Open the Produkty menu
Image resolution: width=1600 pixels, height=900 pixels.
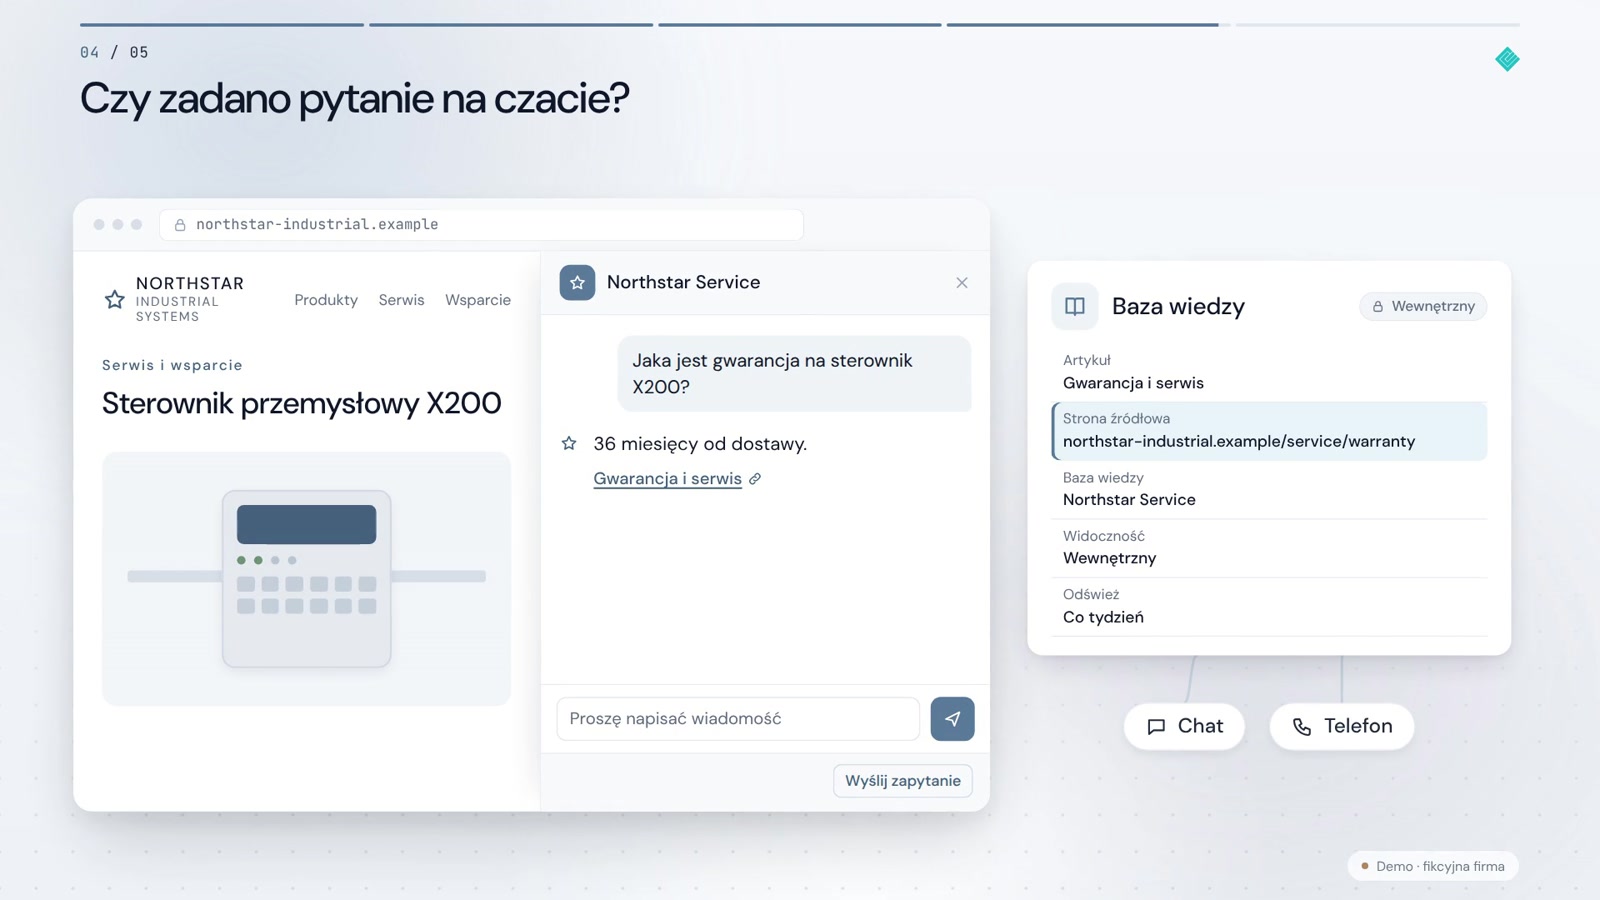(x=326, y=300)
